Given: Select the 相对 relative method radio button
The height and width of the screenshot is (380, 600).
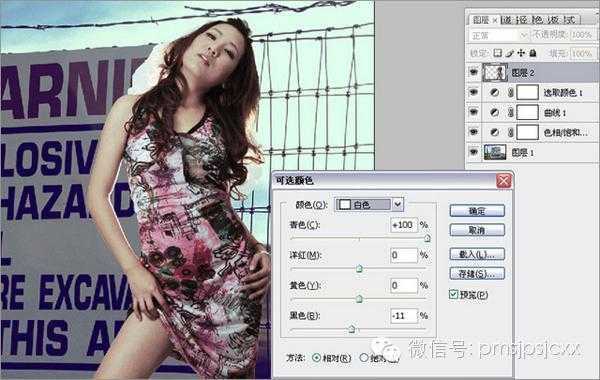Looking at the screenshot, I should tap(316, 358).
